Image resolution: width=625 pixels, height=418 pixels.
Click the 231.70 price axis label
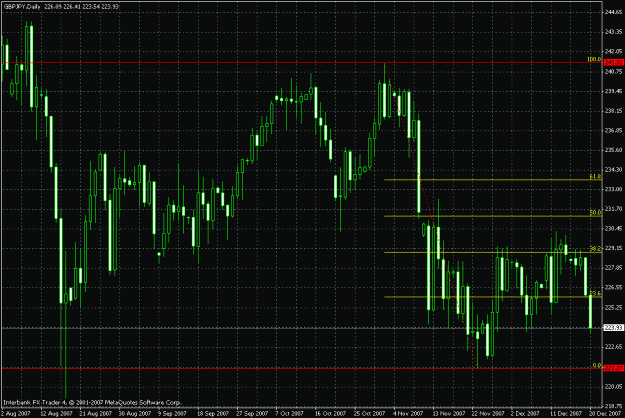[613, 209]
